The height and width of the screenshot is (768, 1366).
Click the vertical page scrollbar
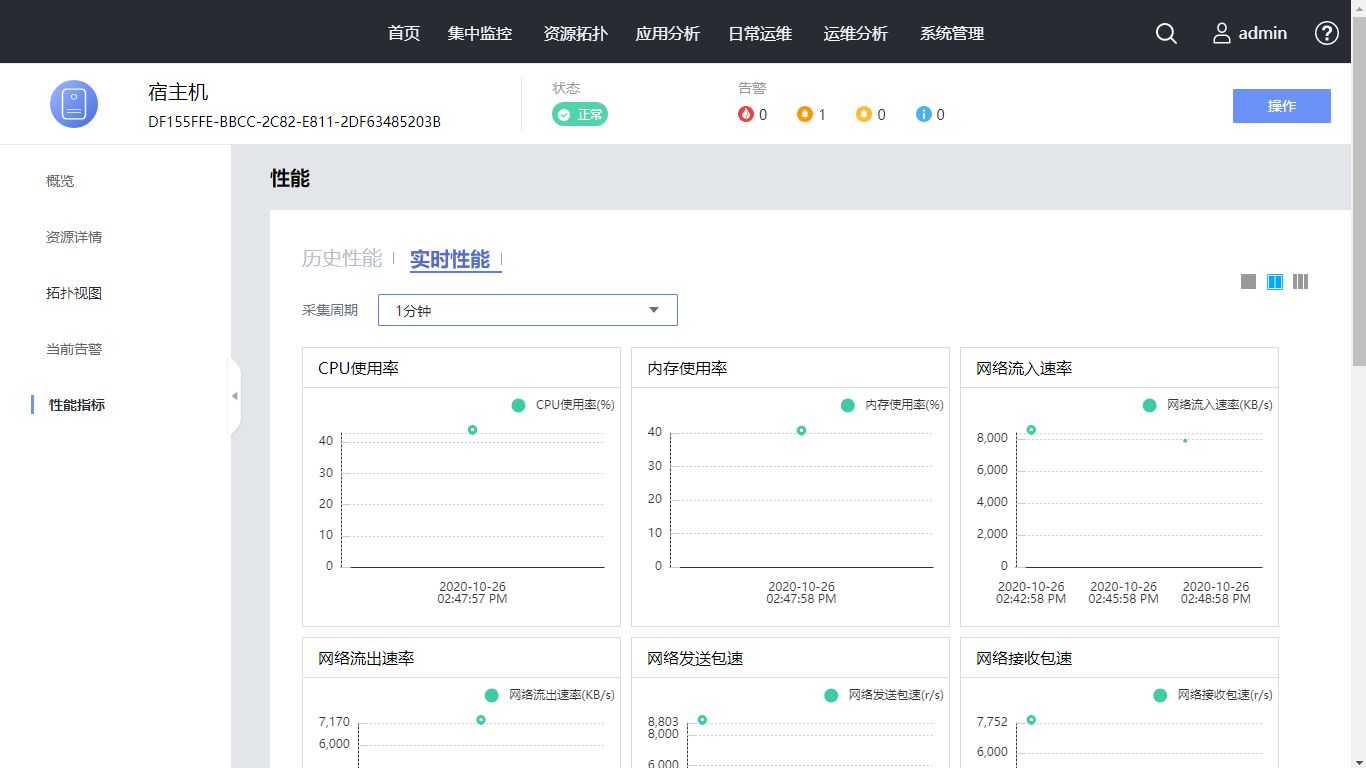pos(1358,200)
